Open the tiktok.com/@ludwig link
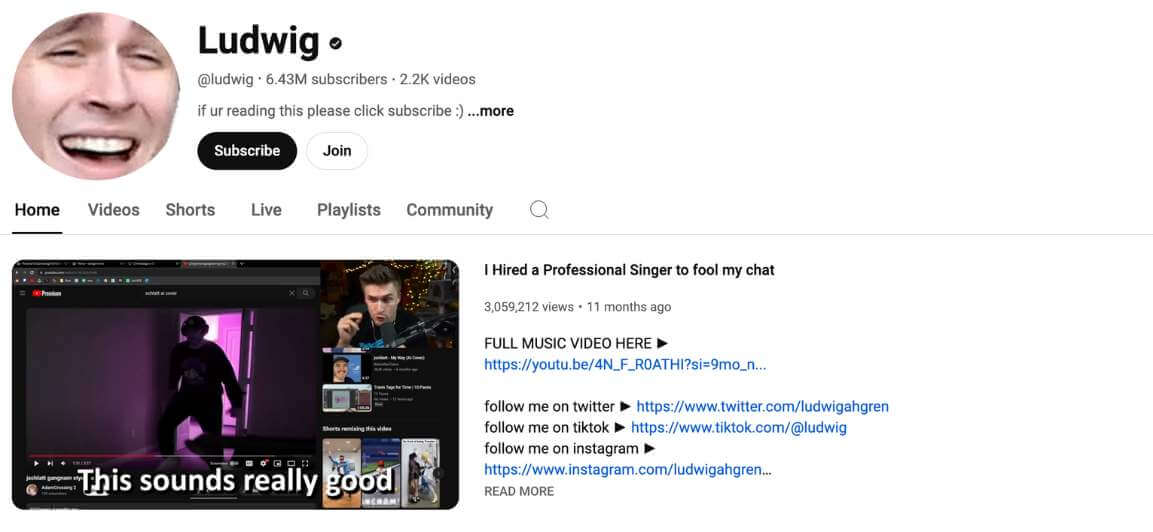 click(739, 428)
